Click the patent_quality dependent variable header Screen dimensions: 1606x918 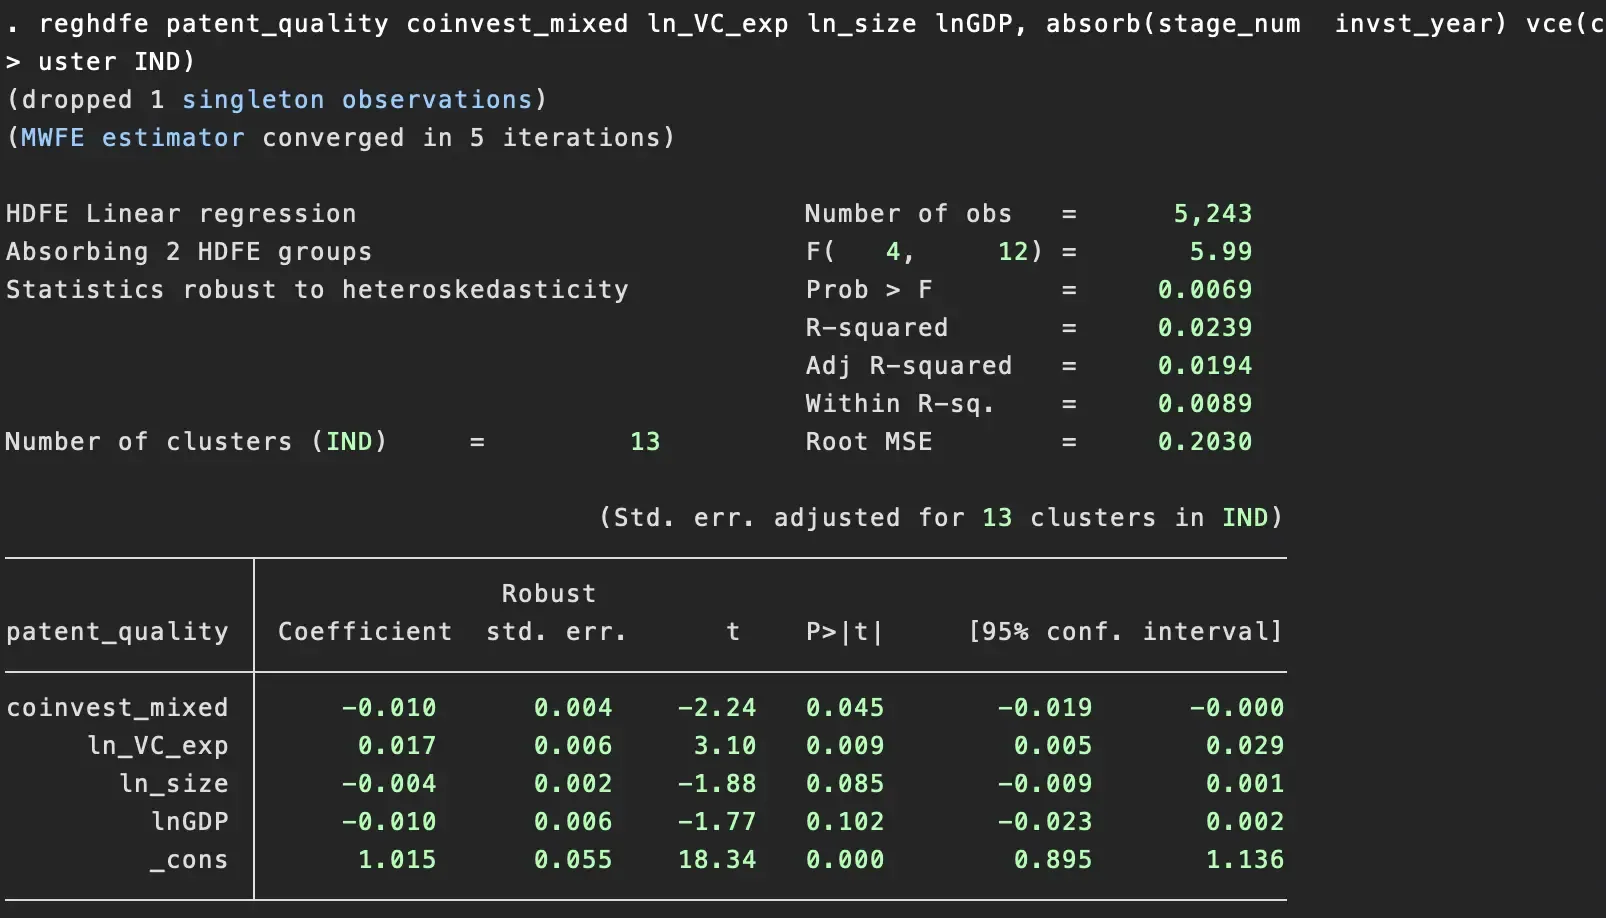click(117, 632)
